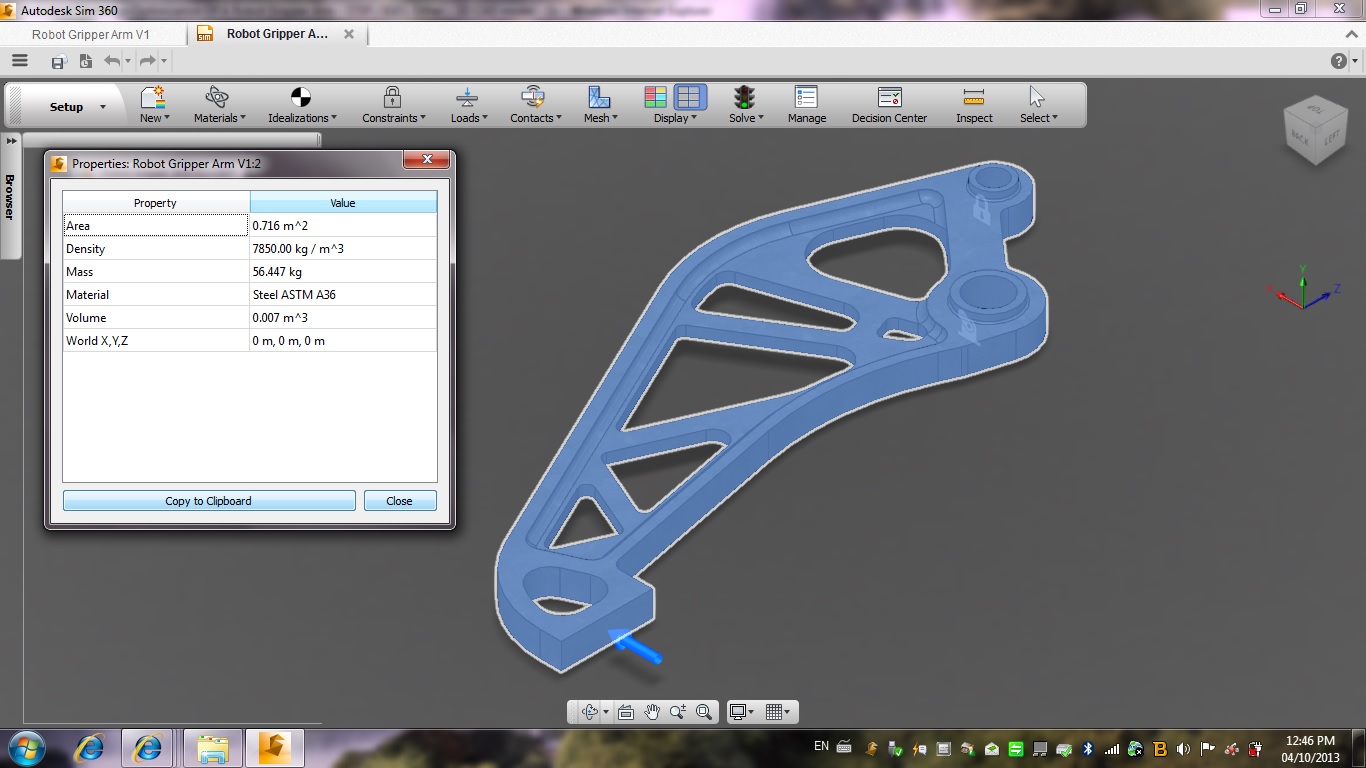The width and height of the screenshot is (1366, 768).
Task: Click the Autodesk Sim 360 taskbar button
Action: pyautogui.click(x=274, y=748)
